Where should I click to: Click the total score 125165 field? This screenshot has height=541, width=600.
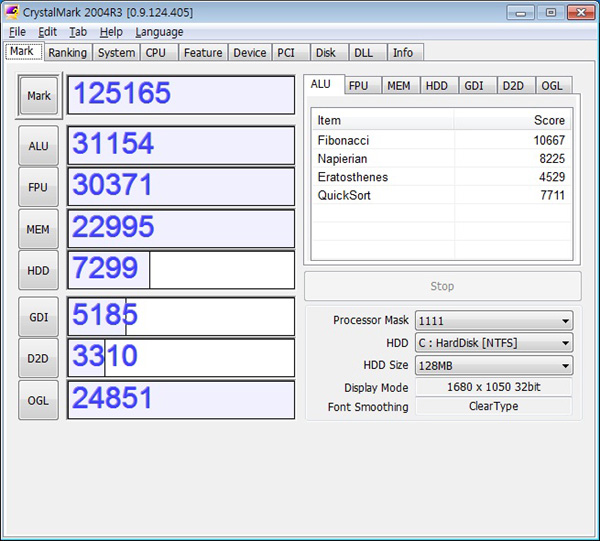[x=181, y=95]
